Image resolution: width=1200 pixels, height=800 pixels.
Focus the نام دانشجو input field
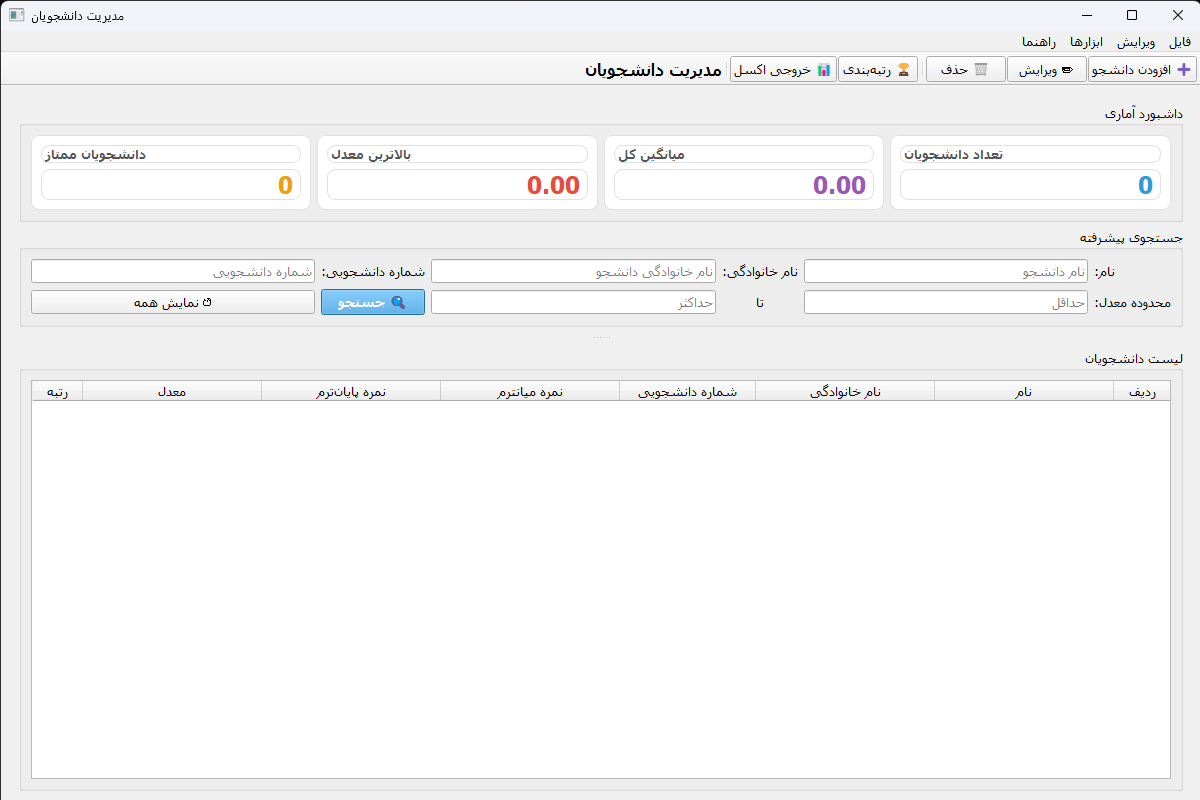[946, 272]
